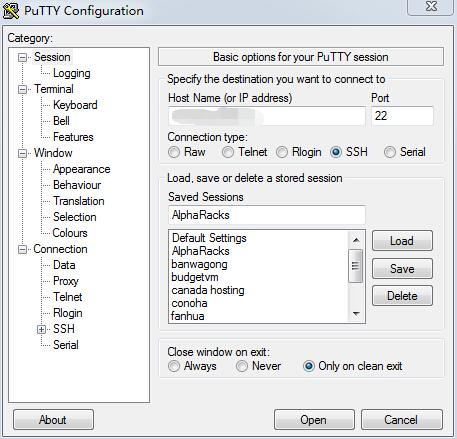The image size is (457, 439).
Task: Click the sessions list scroll down arrow
Action: [x=356, y=314]
